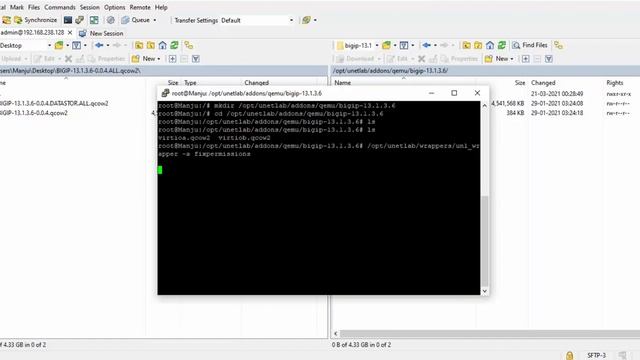Go back in remote panel history
Screen dimensions: 640x360
click(x=427, y=45)
